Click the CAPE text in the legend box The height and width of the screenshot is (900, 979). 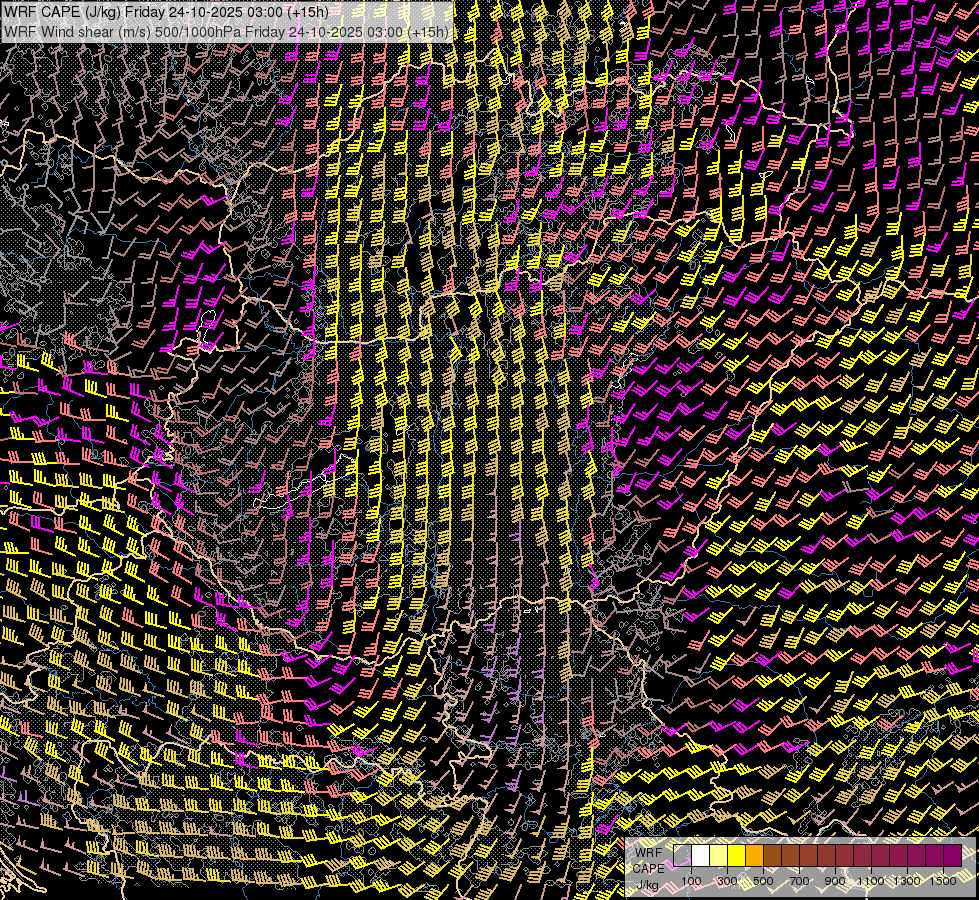[648, 868]
